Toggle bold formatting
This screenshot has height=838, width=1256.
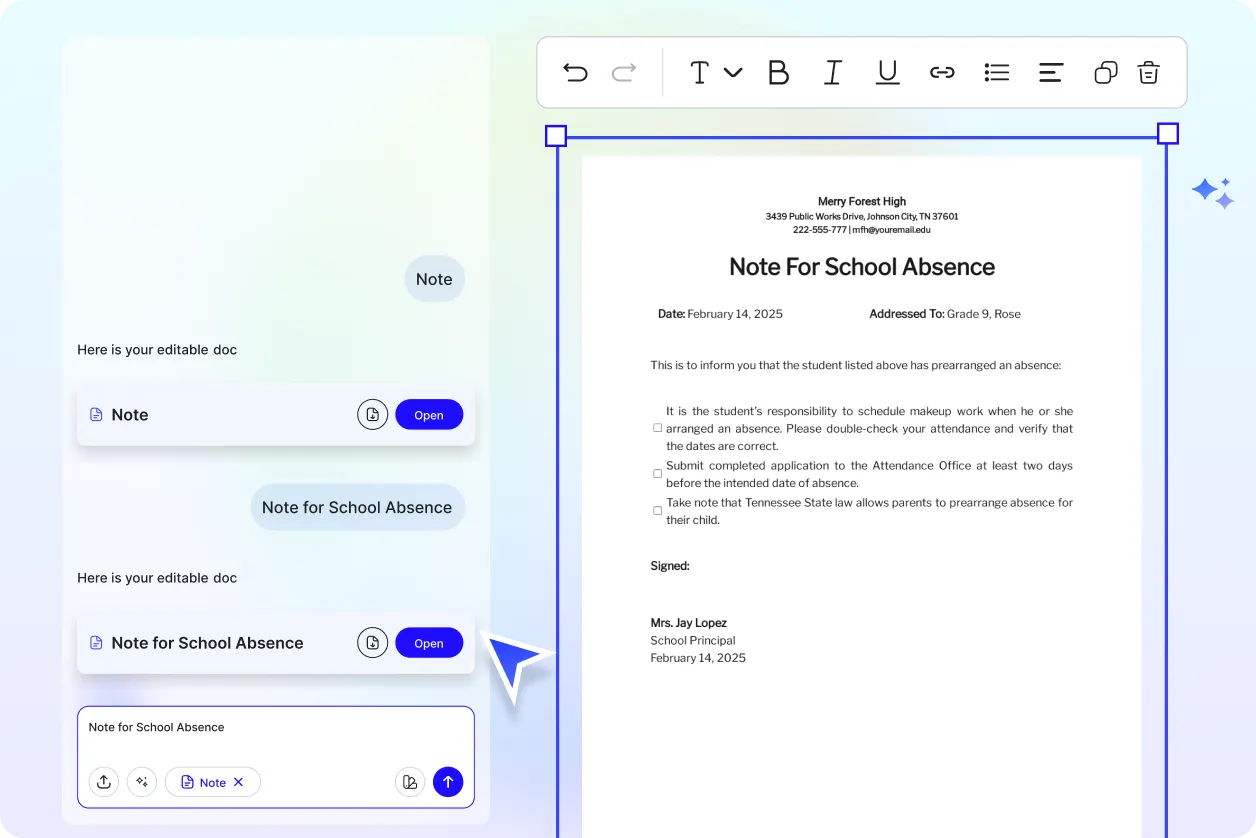[x=778, y=72]
